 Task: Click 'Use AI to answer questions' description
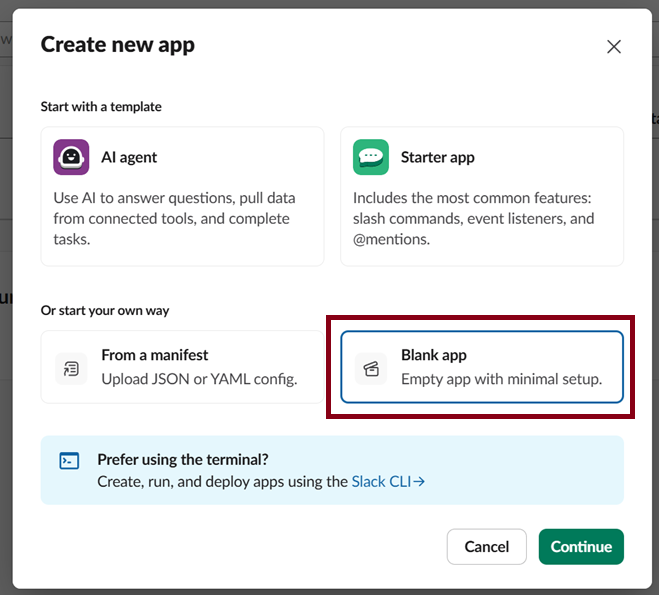174,219
